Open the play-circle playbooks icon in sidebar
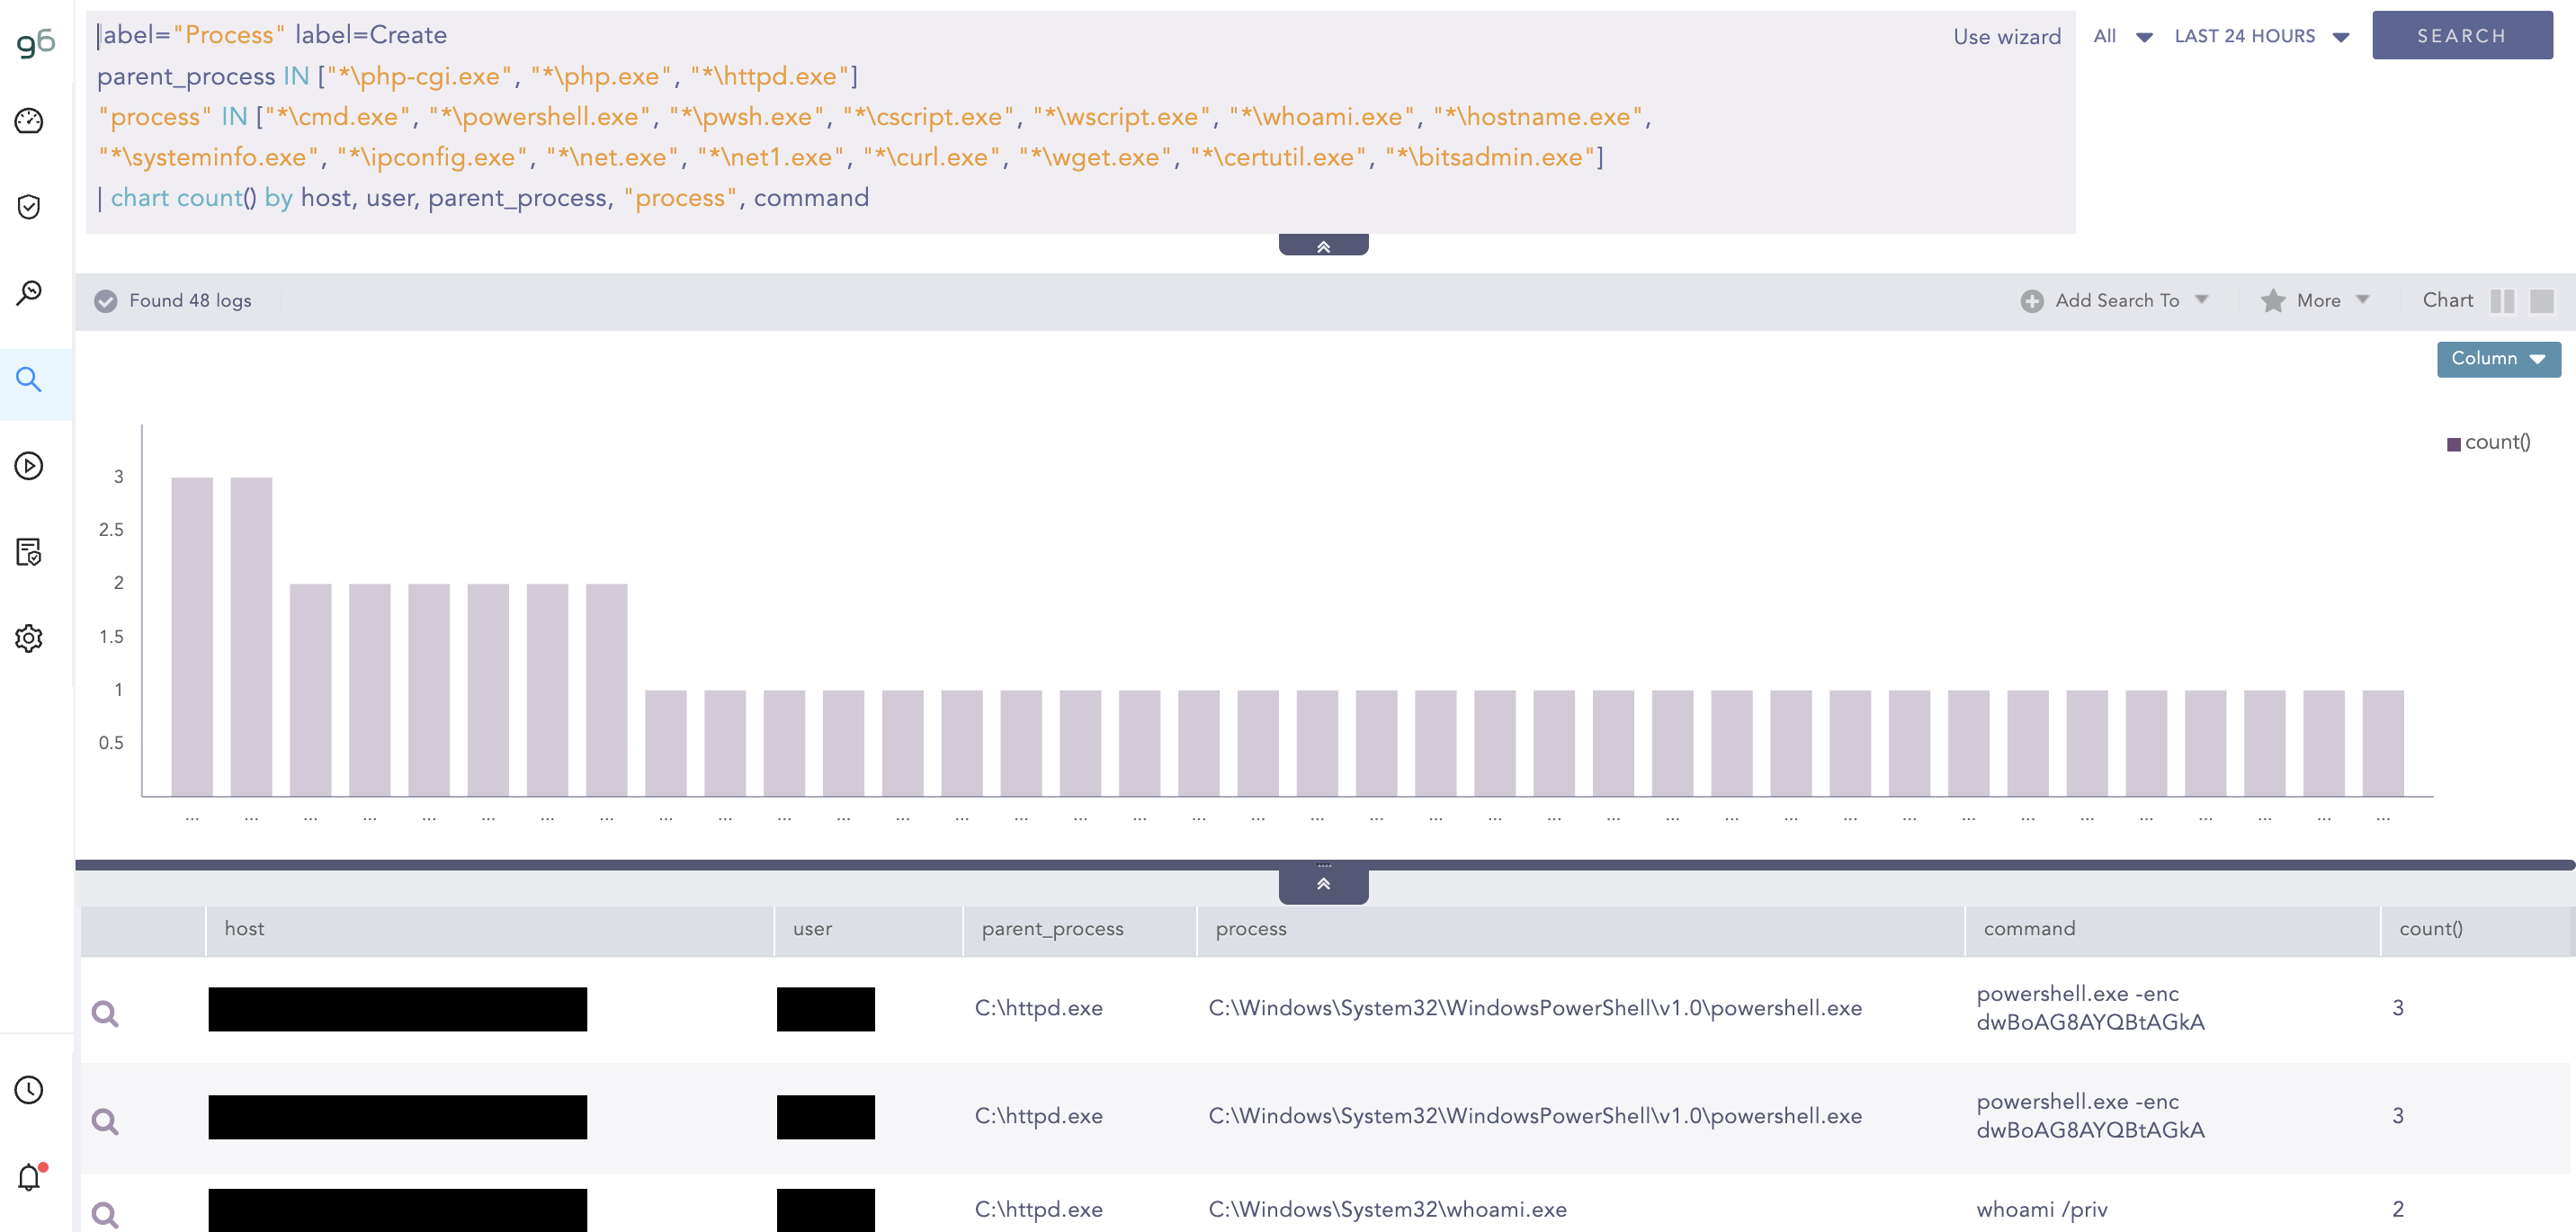The image size is (2576, 1232). point(29,466)
